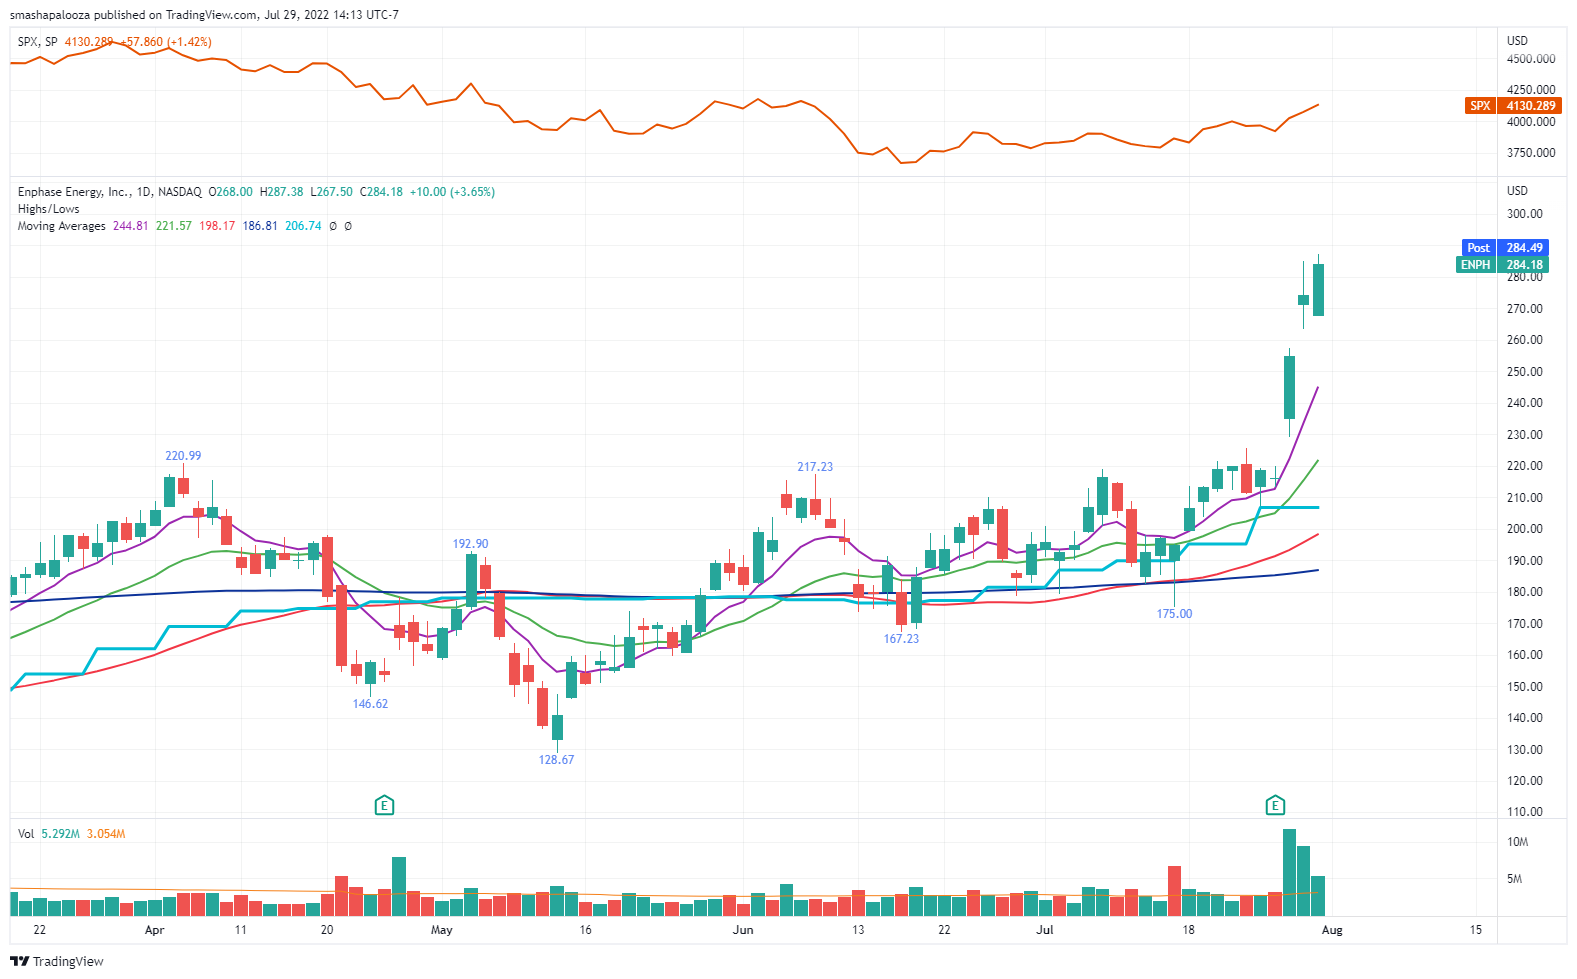
Task: Click the high value H287.38
Action: click(282, 192)
